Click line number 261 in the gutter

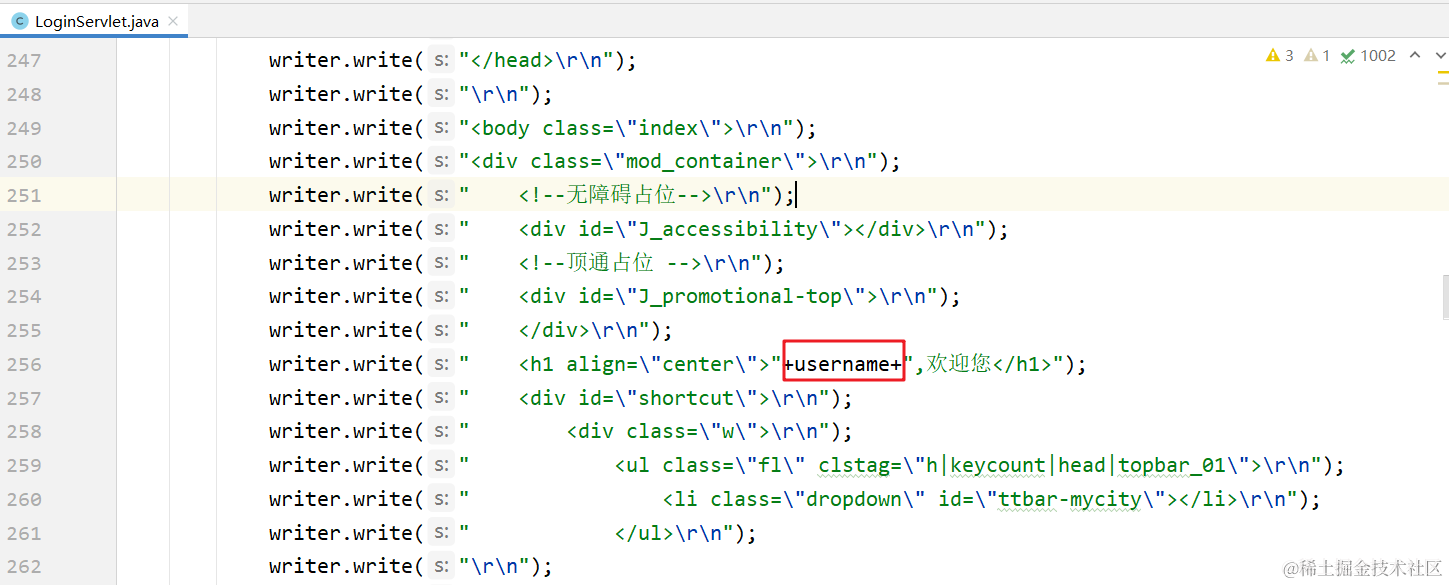[24, 534]
